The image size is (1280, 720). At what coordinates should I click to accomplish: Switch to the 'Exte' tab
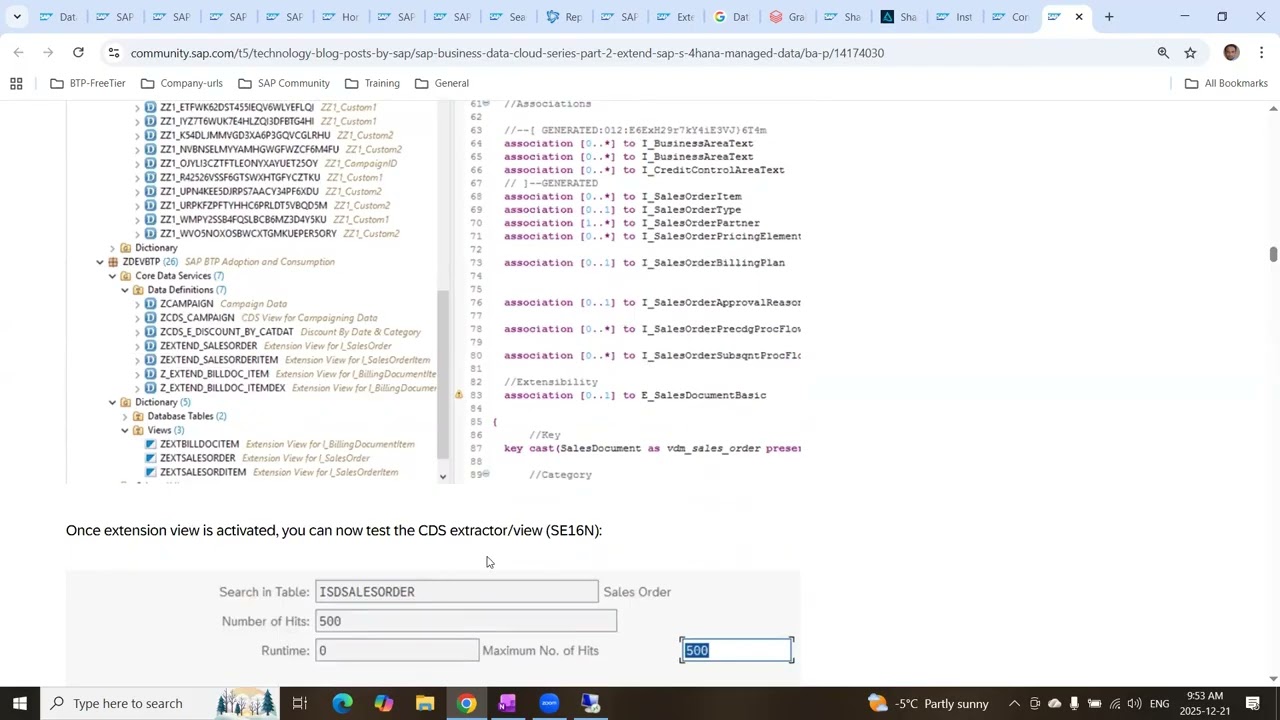pyautogui.click(x=675, y=17)
